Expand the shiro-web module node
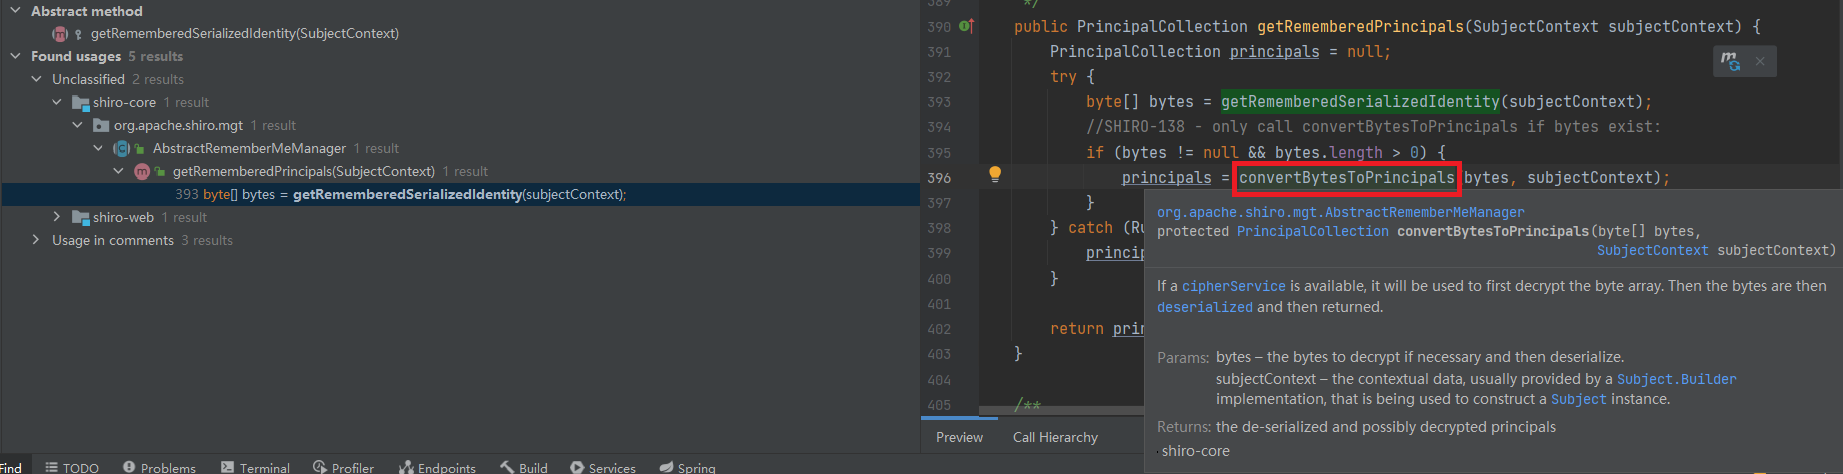The width and height of the screenshot is (1843, 474). pos(57,217)
